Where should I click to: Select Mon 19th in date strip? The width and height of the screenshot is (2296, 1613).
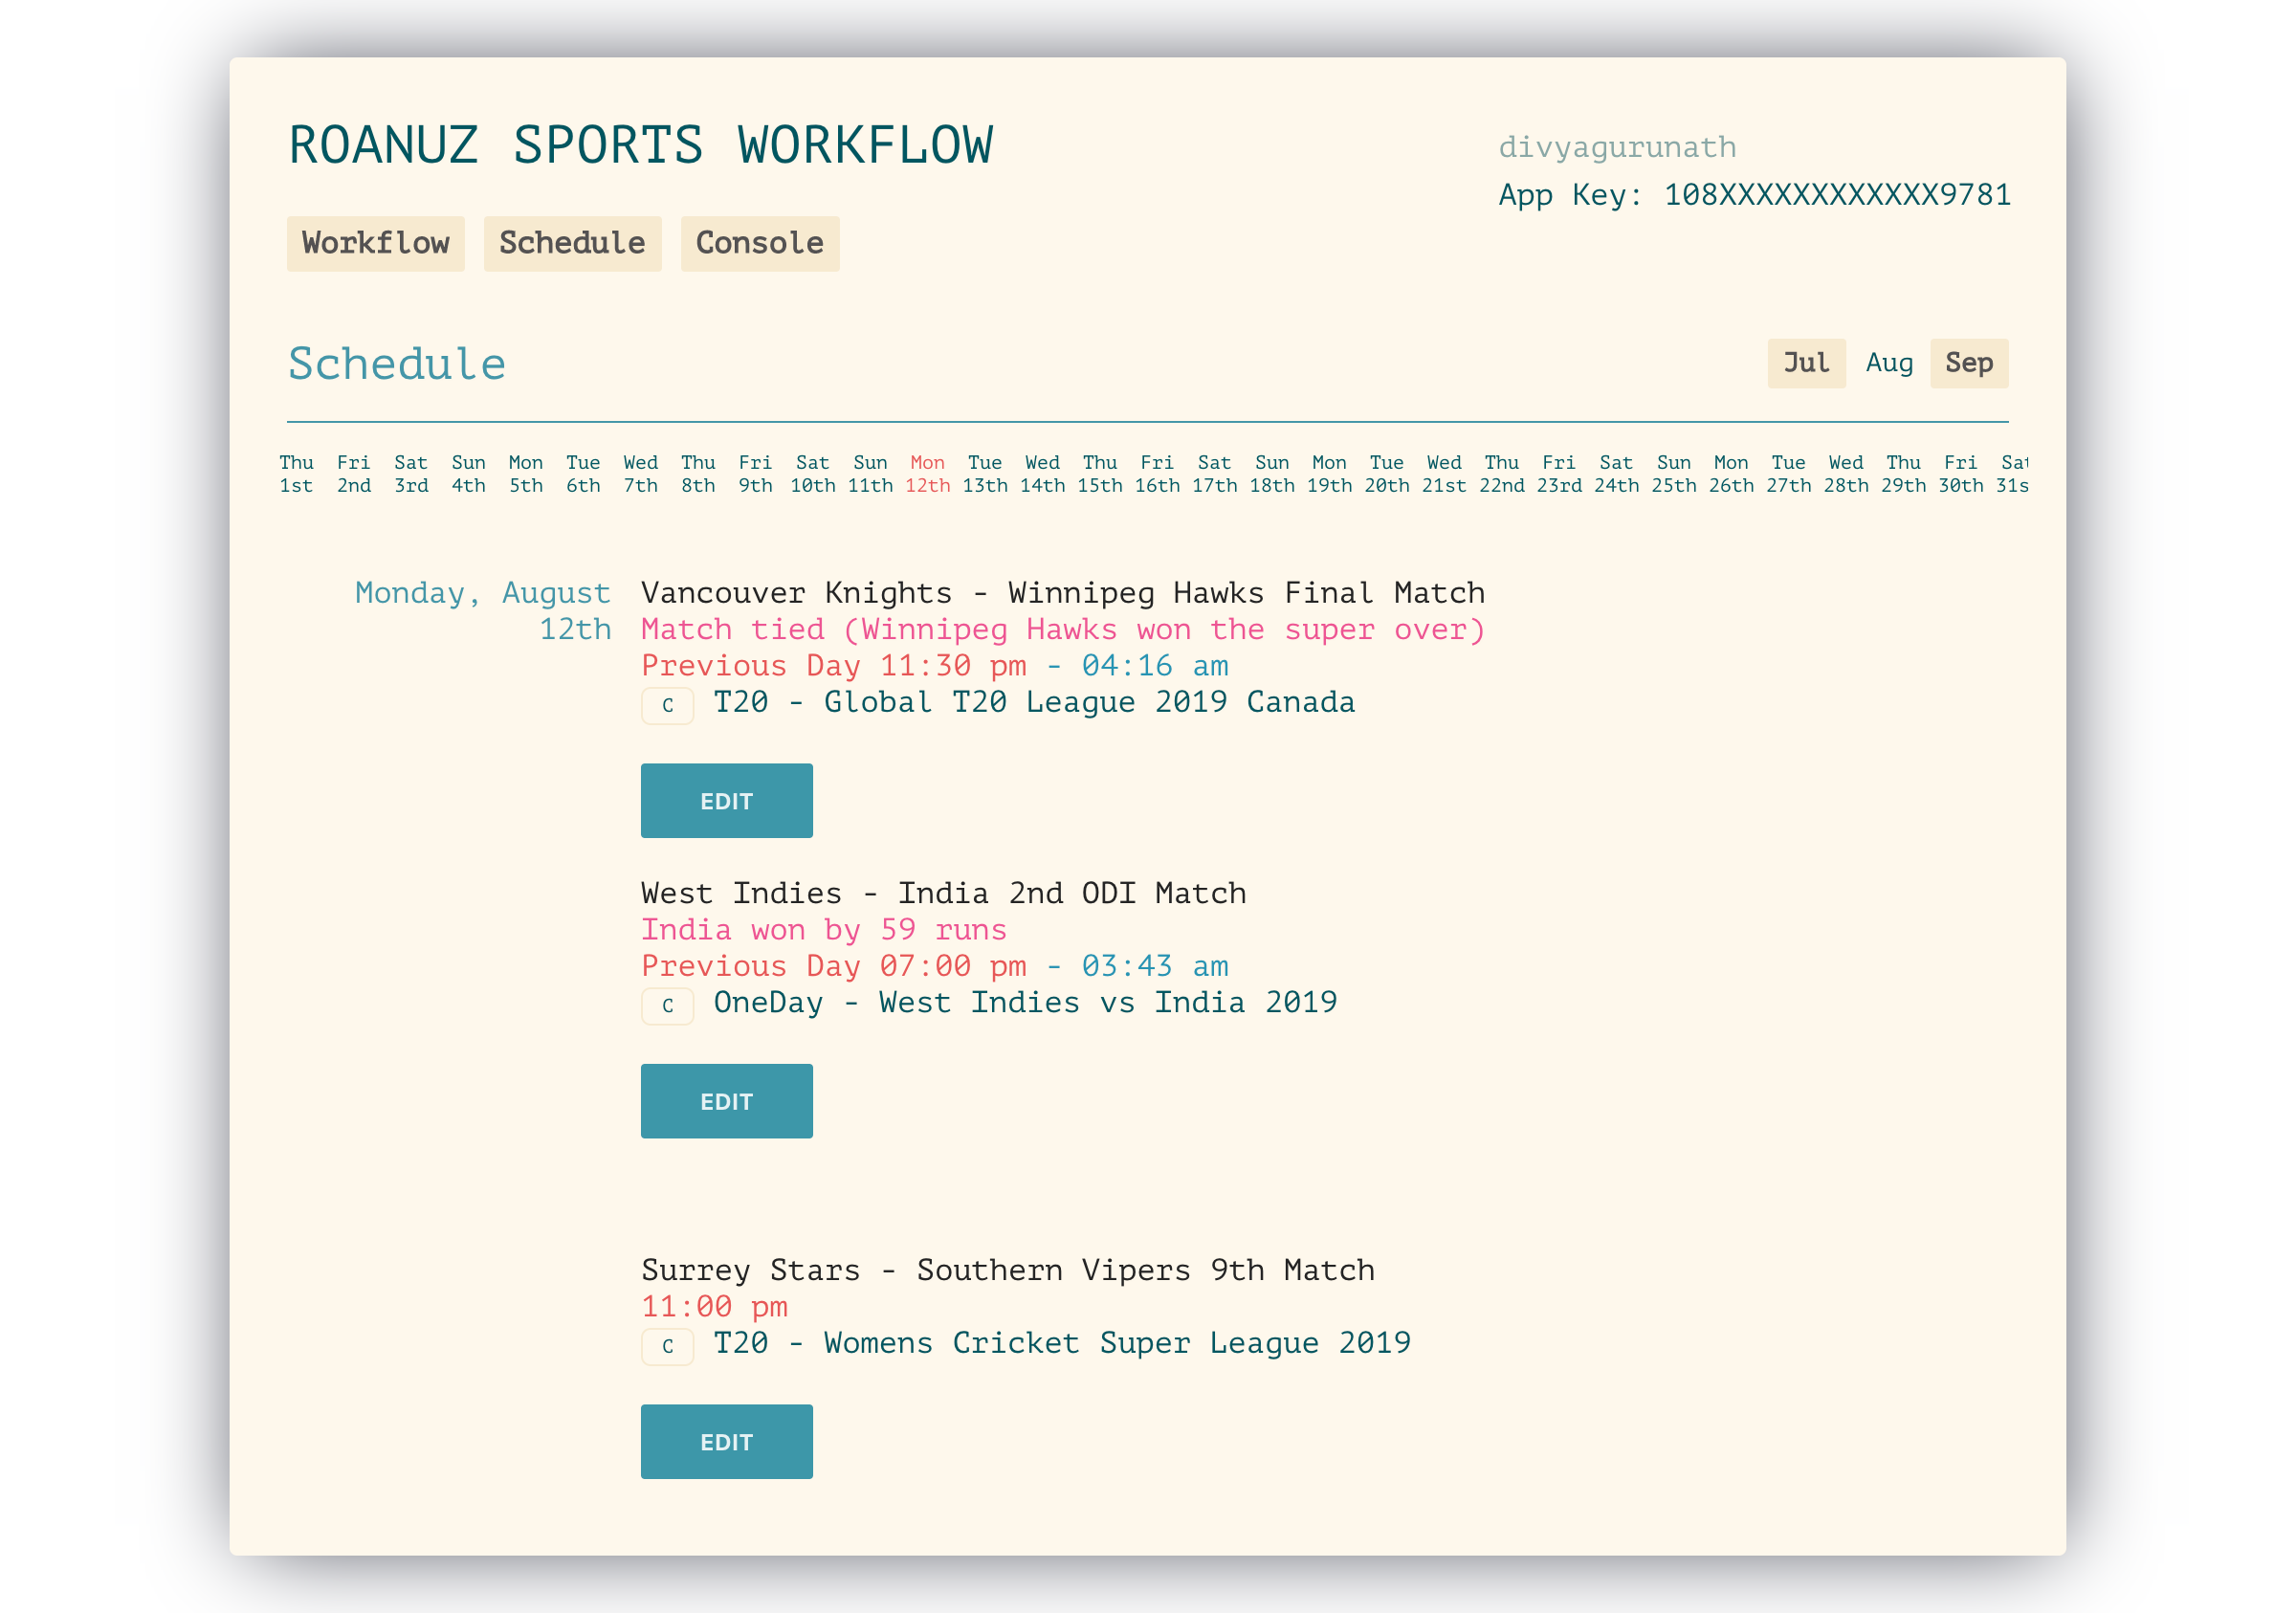click(1329, 474)
